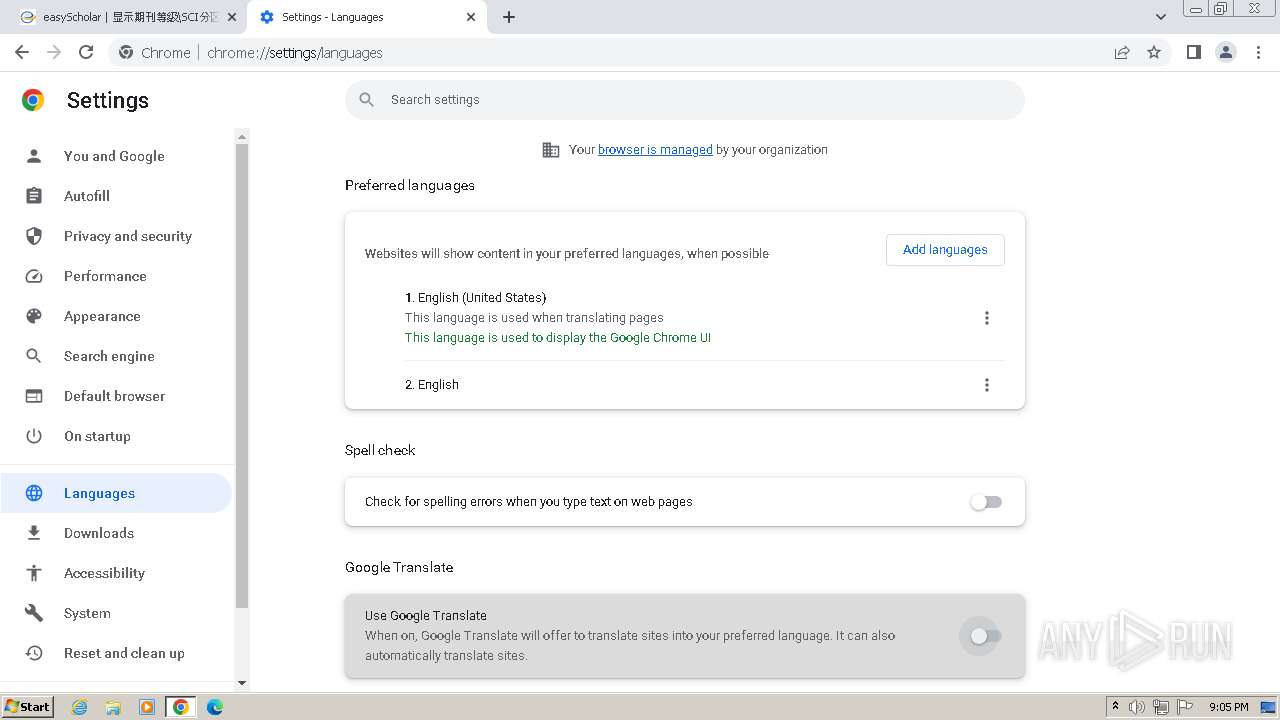The height and width of the screenshot is (720, 1280).
Task: Open You and Google settings
Action: (114, 156)
